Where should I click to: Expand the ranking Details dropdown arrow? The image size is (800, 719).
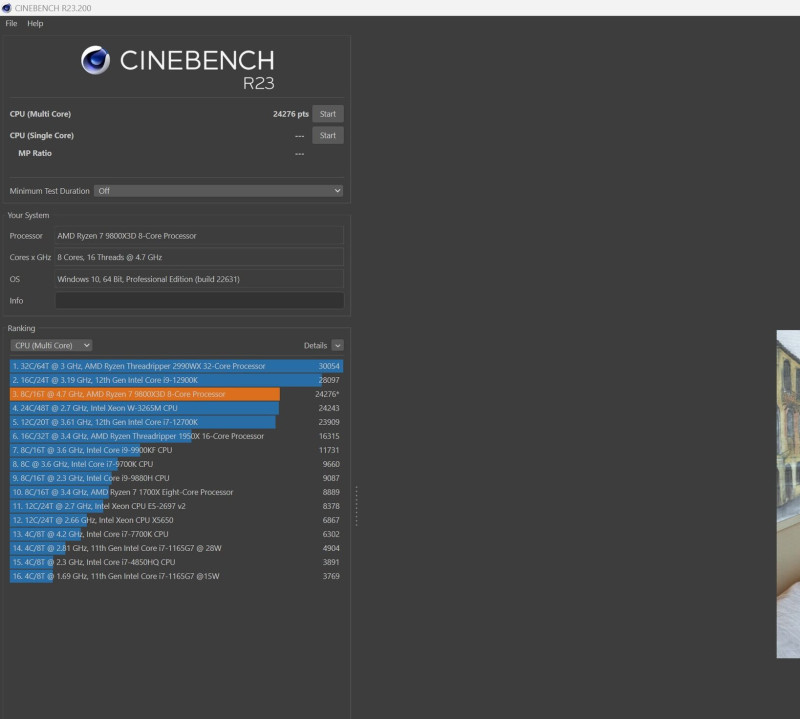[x=337, y=345]
